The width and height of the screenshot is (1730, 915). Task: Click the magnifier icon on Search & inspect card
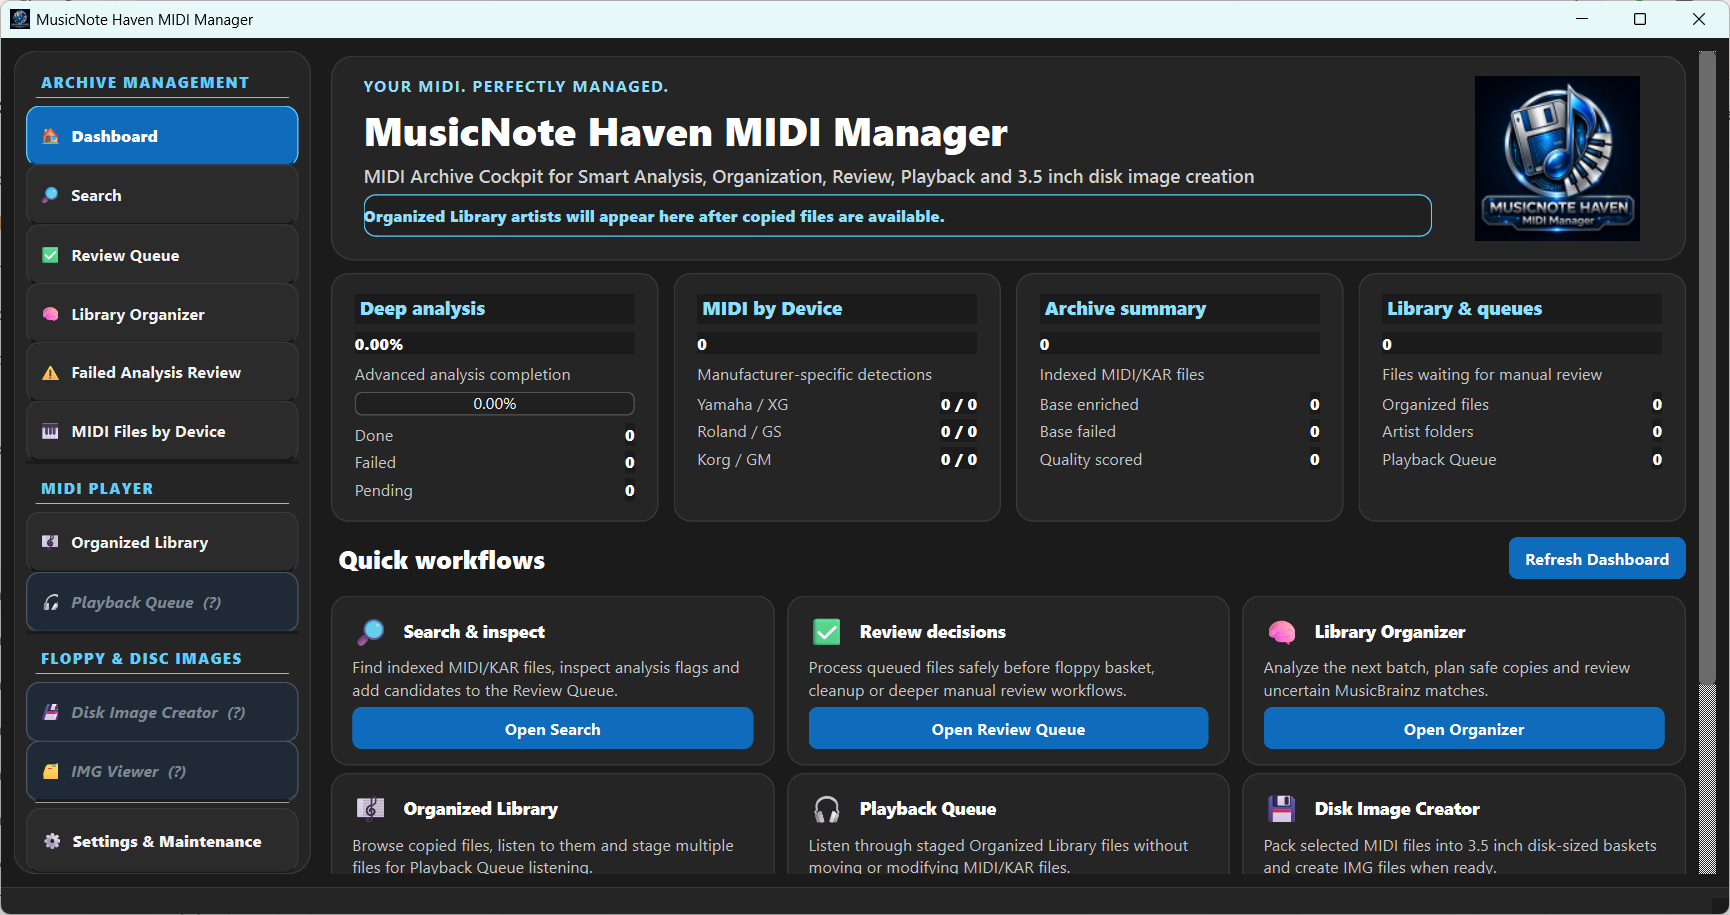pyautogui.click(x=370, y=632)
